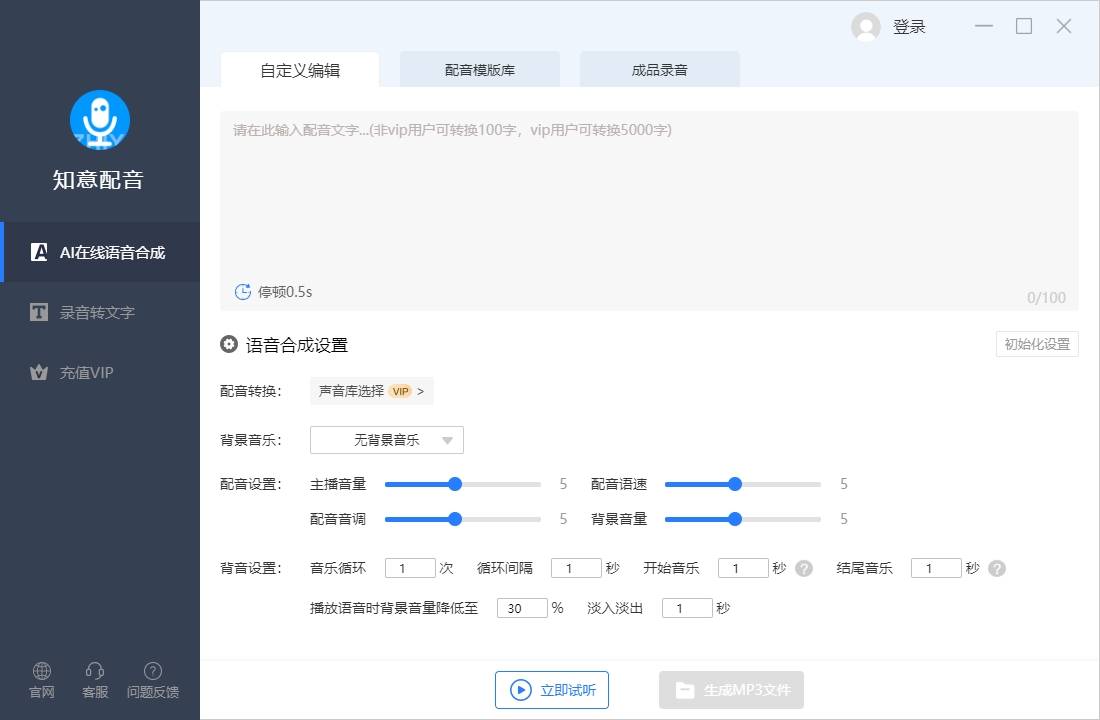Click the 立即试听 preview button

(551, 689)
